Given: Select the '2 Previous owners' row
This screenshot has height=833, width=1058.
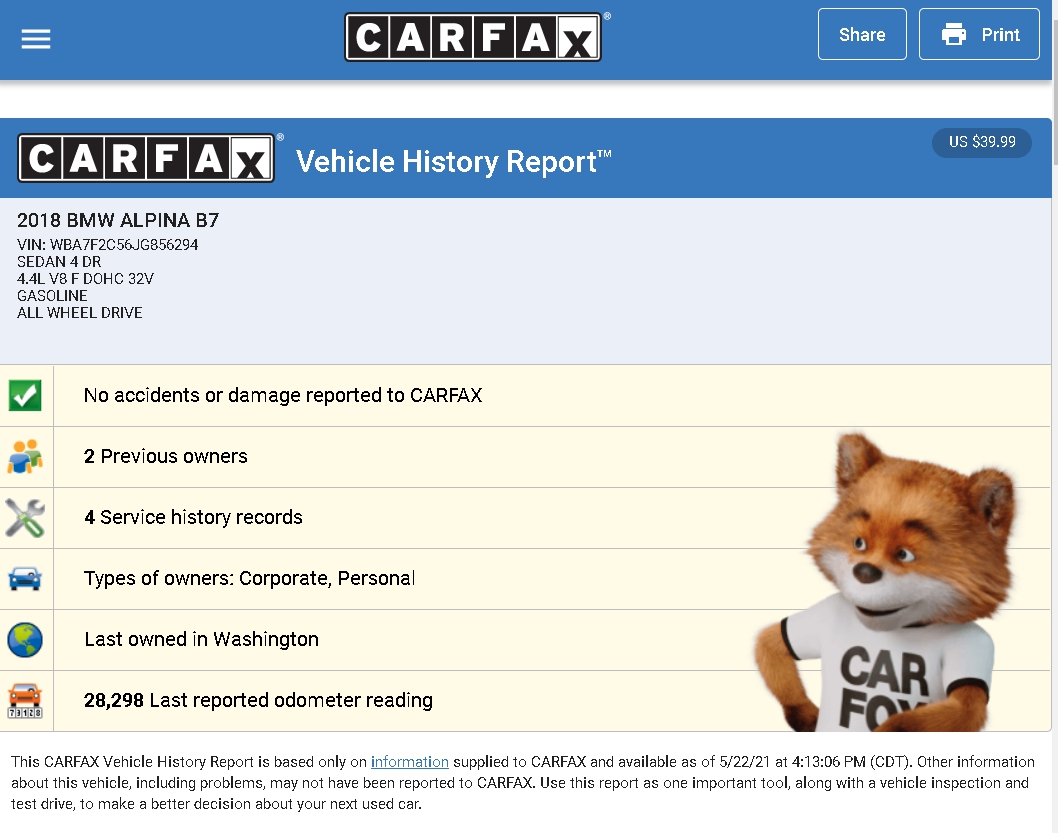Looking at the screenshot, I should click(526, 457).
